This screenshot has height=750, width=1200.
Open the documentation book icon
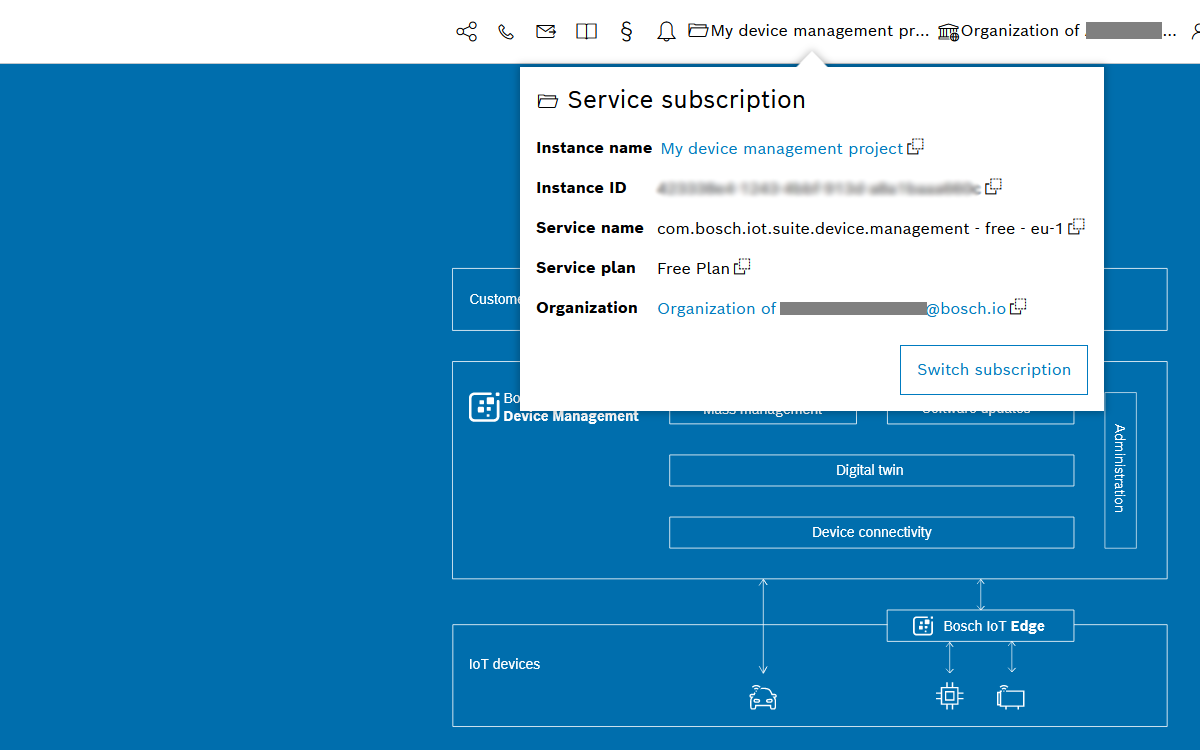pyautogui.click(x=587, y=32)
